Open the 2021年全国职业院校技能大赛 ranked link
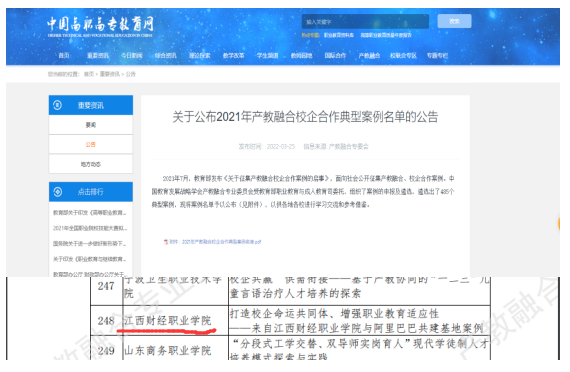The height and width of the screenshot is (372, 570). 90,228
